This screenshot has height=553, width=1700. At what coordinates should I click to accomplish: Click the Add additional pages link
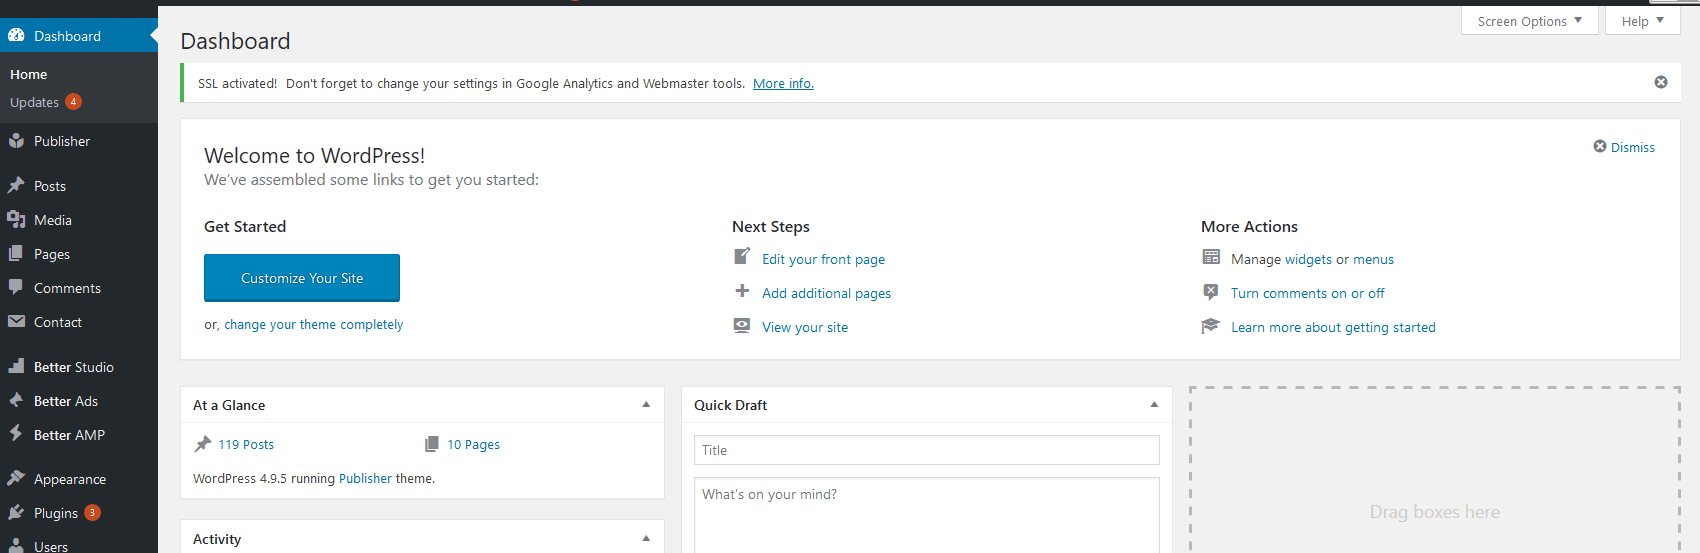pyautogui.click(x=826, y=293)
